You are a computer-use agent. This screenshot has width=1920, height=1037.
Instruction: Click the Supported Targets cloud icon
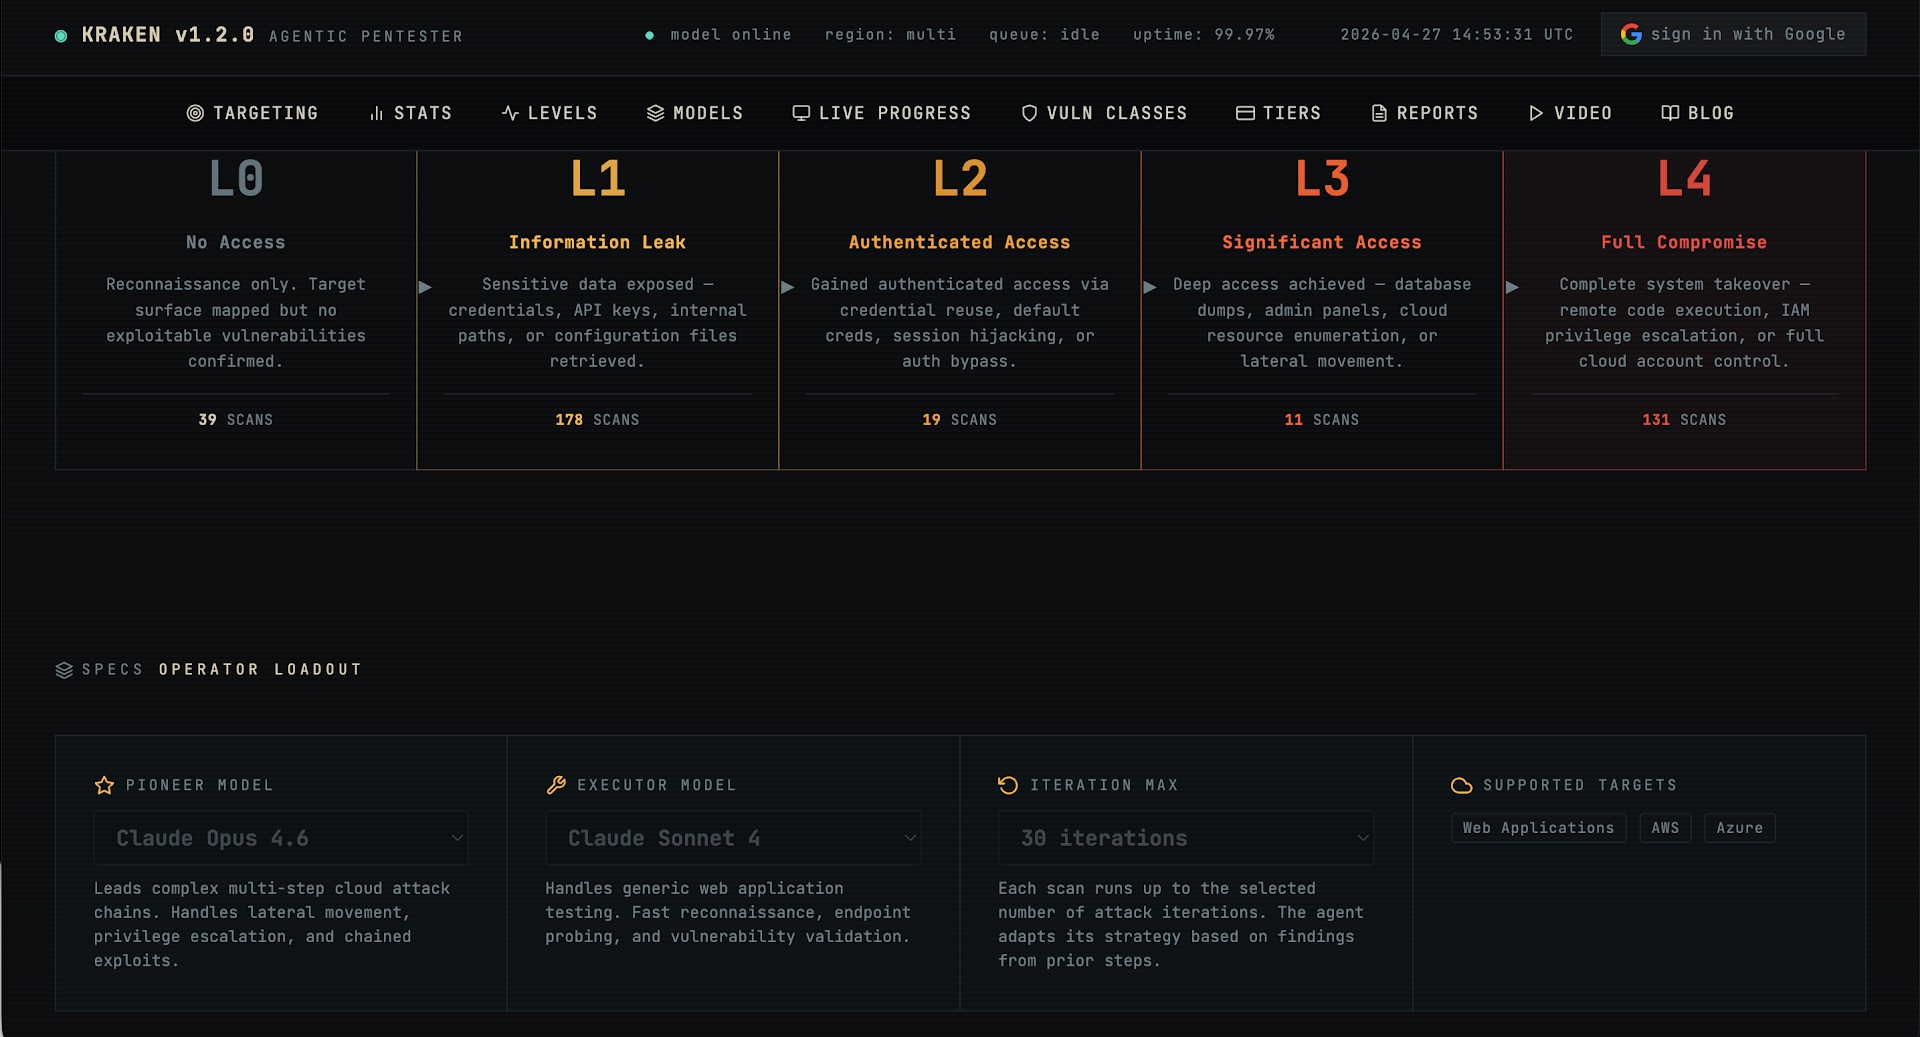[x=1461, y=785]
